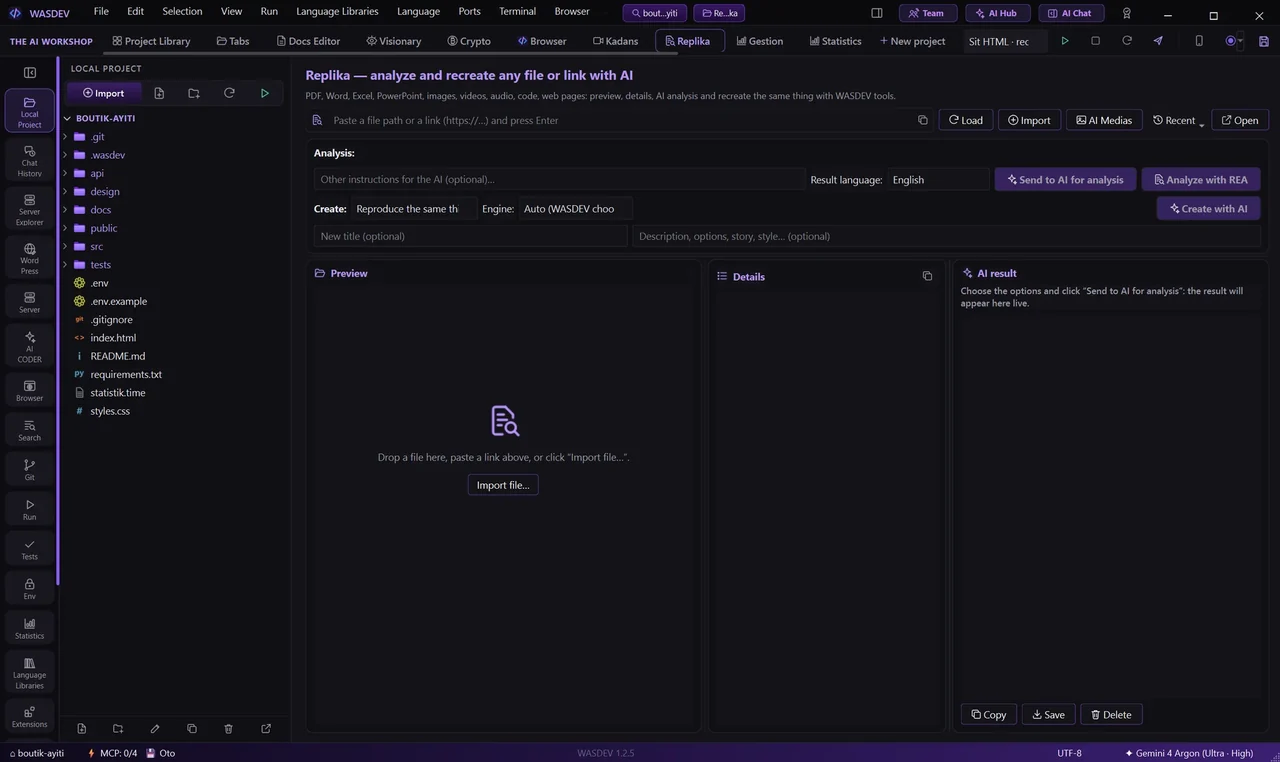Click the paper-plane deploy icon in top toolbar
This screenshot has height=762, width=1280.
point(1158,41)
